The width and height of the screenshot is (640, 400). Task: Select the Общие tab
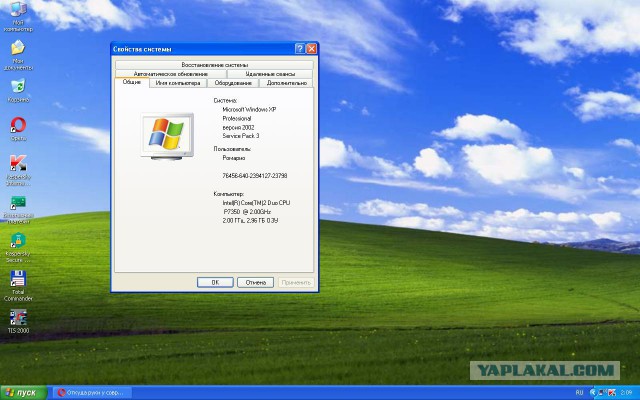132,82
